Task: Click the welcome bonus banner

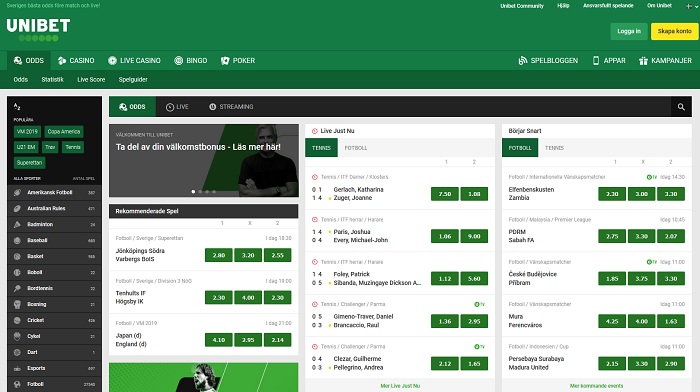Action: [x=204, y=161]
